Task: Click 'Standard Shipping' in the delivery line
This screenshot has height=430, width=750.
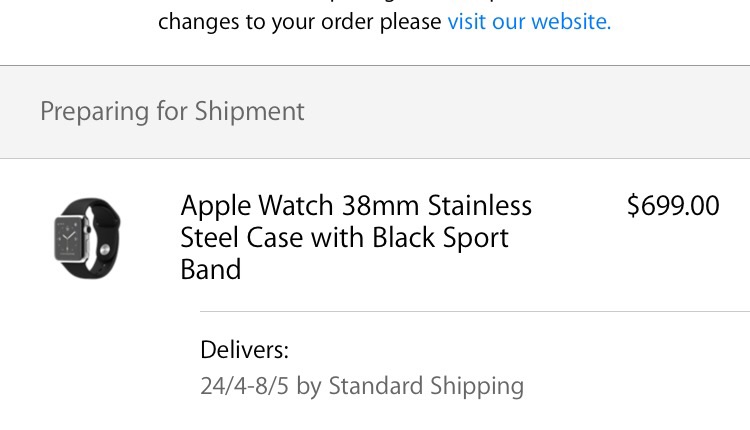Action: (x=426, y=386)
